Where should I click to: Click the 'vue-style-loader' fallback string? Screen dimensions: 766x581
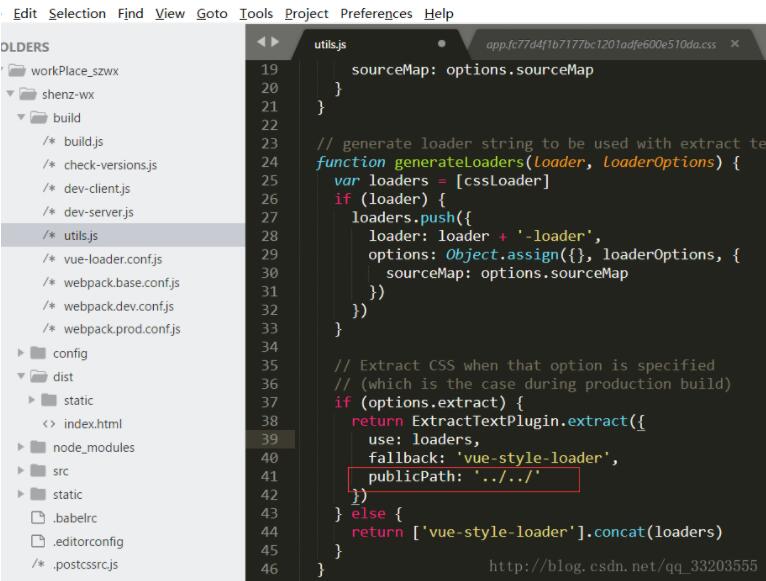coord(533,458)
